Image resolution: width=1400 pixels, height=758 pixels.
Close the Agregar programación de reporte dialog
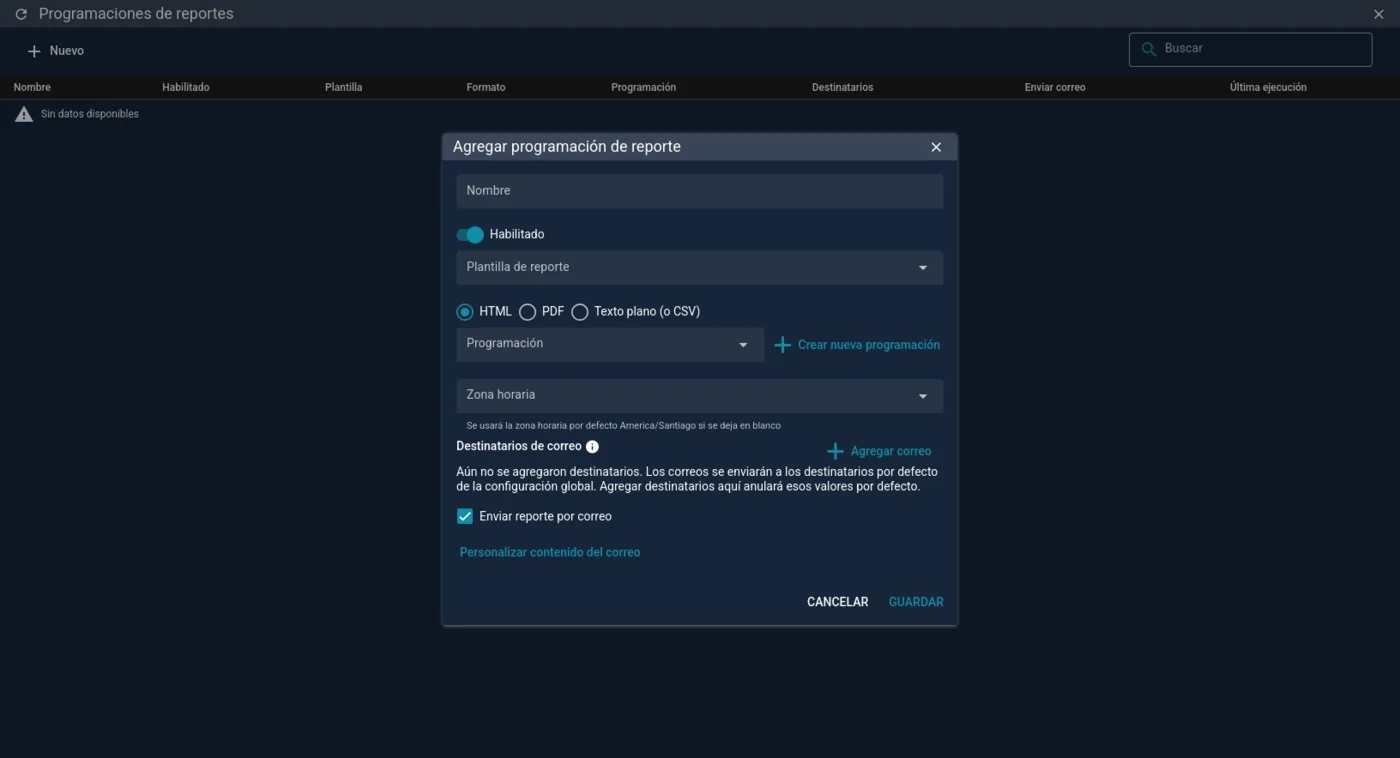(936, 147)
